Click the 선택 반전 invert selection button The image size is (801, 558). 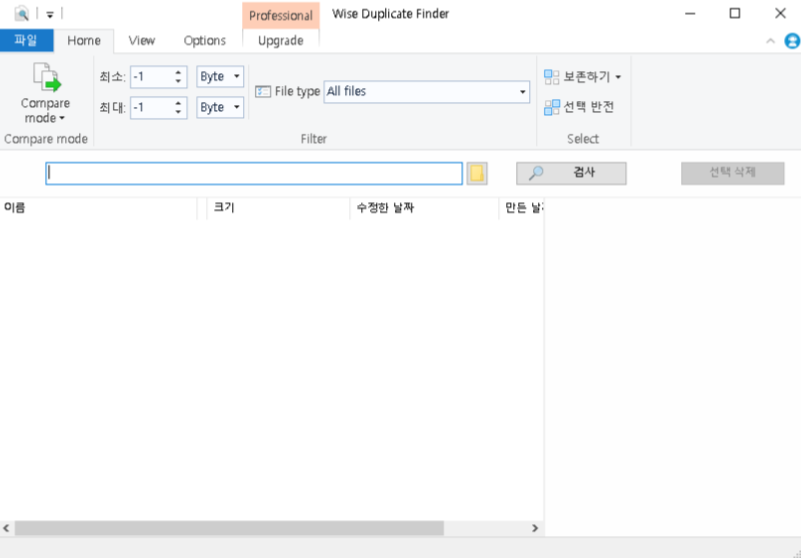[x=579, y=107]
